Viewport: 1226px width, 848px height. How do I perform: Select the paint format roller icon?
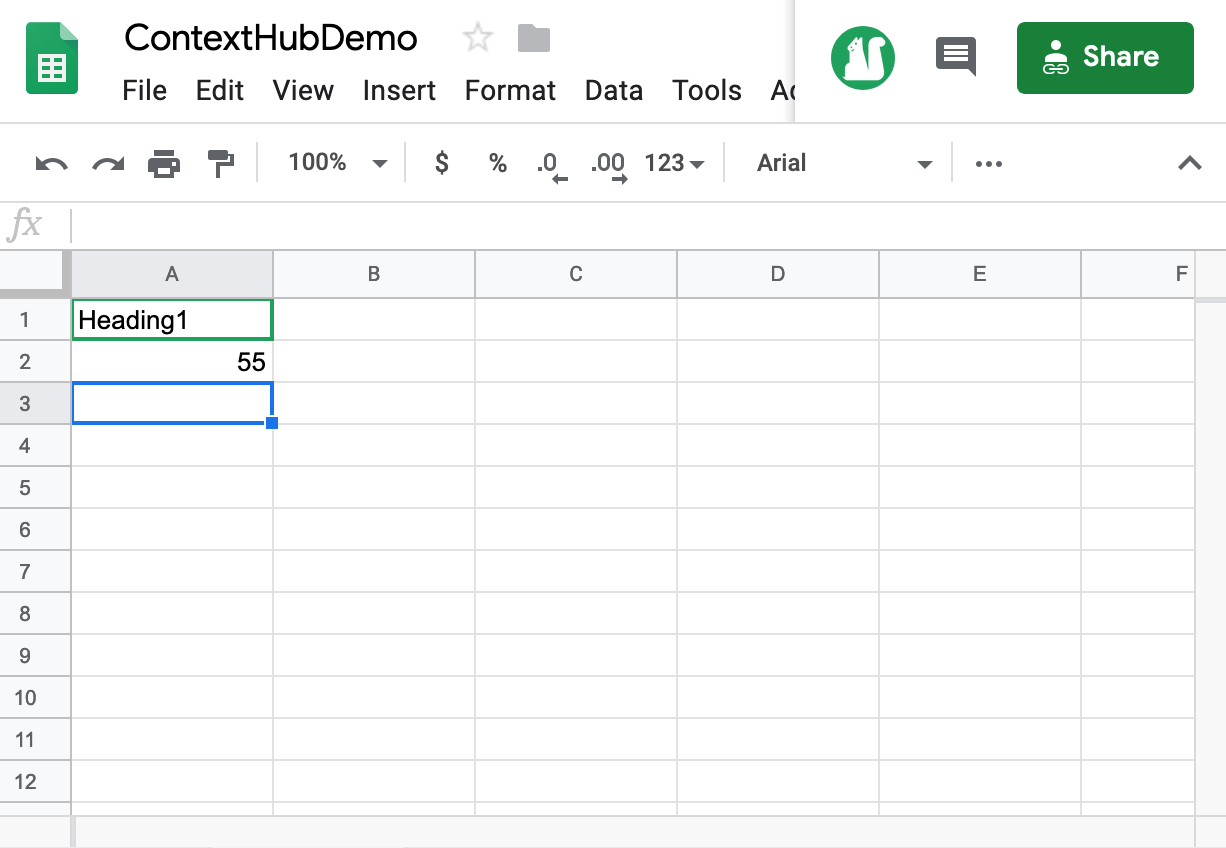click(220, 163)
